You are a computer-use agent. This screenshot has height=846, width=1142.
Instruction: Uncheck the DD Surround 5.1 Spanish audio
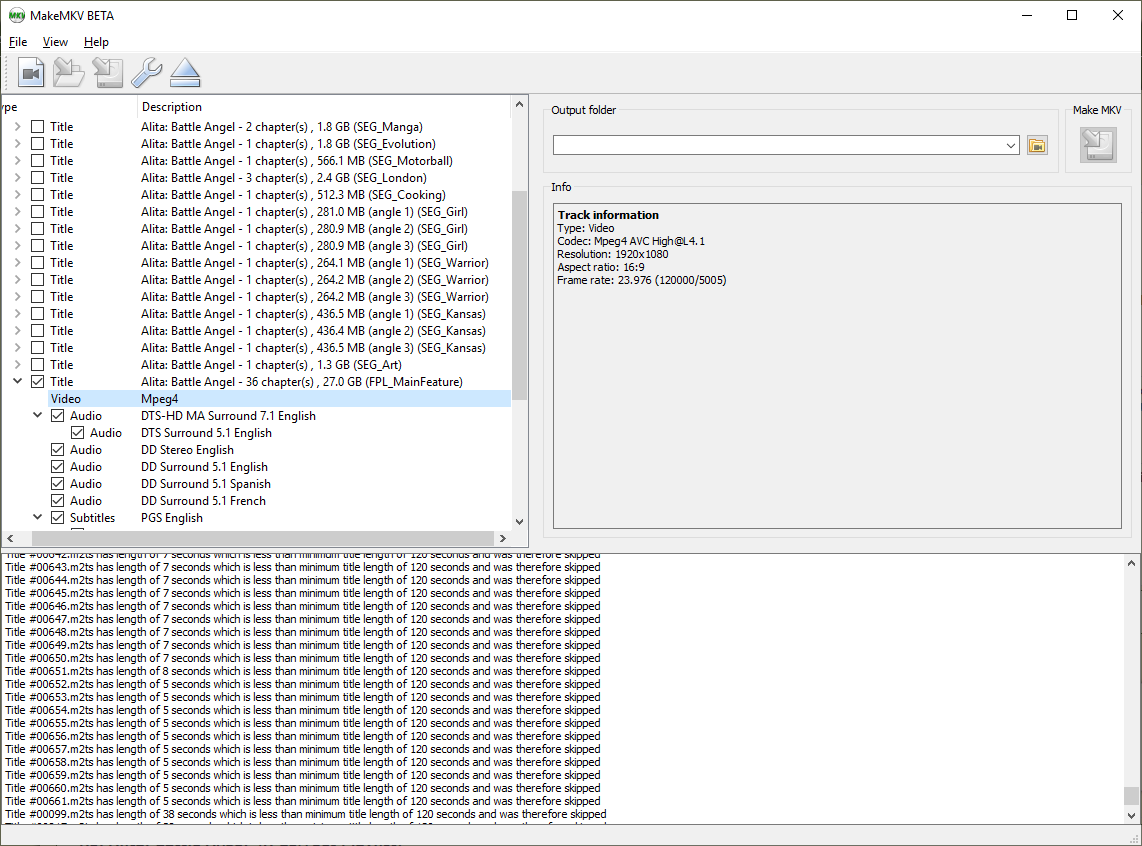pyautogui.click(x=58, y=483)
